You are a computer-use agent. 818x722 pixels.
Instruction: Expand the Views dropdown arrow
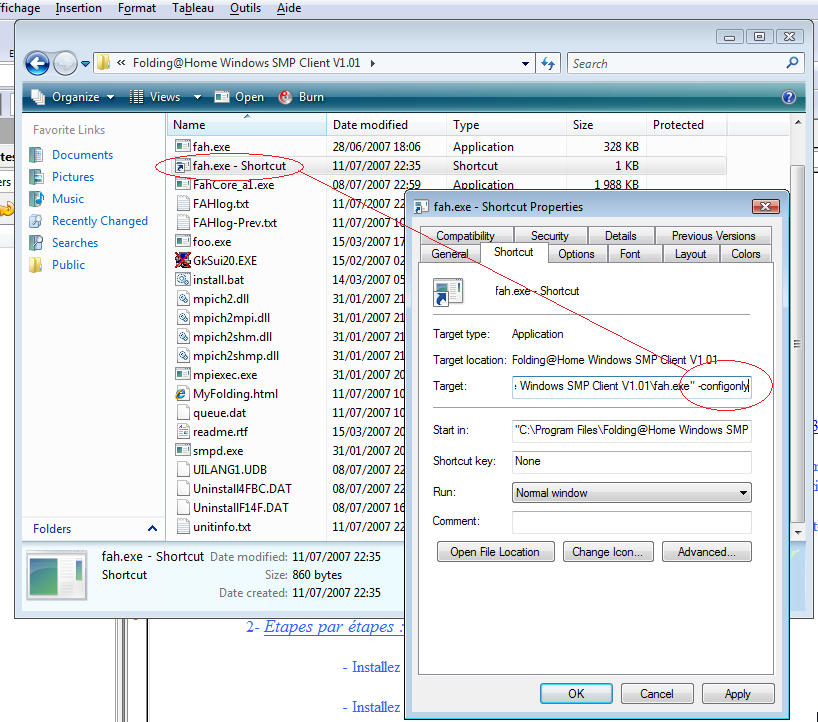tap(197, 97)
